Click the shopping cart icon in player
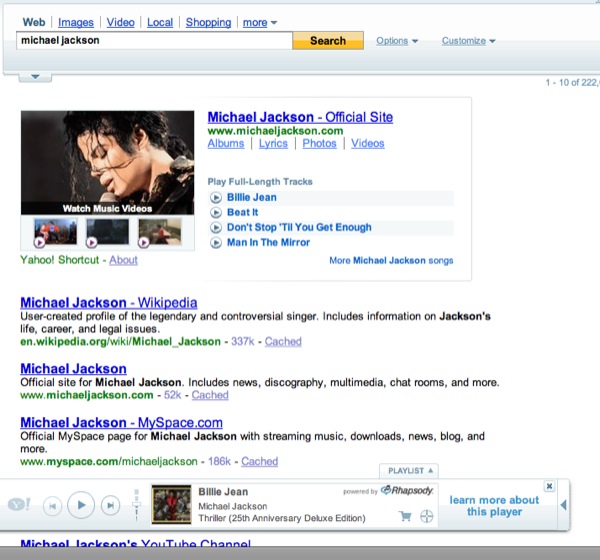 pyautogui.click(x=405, y=516)
